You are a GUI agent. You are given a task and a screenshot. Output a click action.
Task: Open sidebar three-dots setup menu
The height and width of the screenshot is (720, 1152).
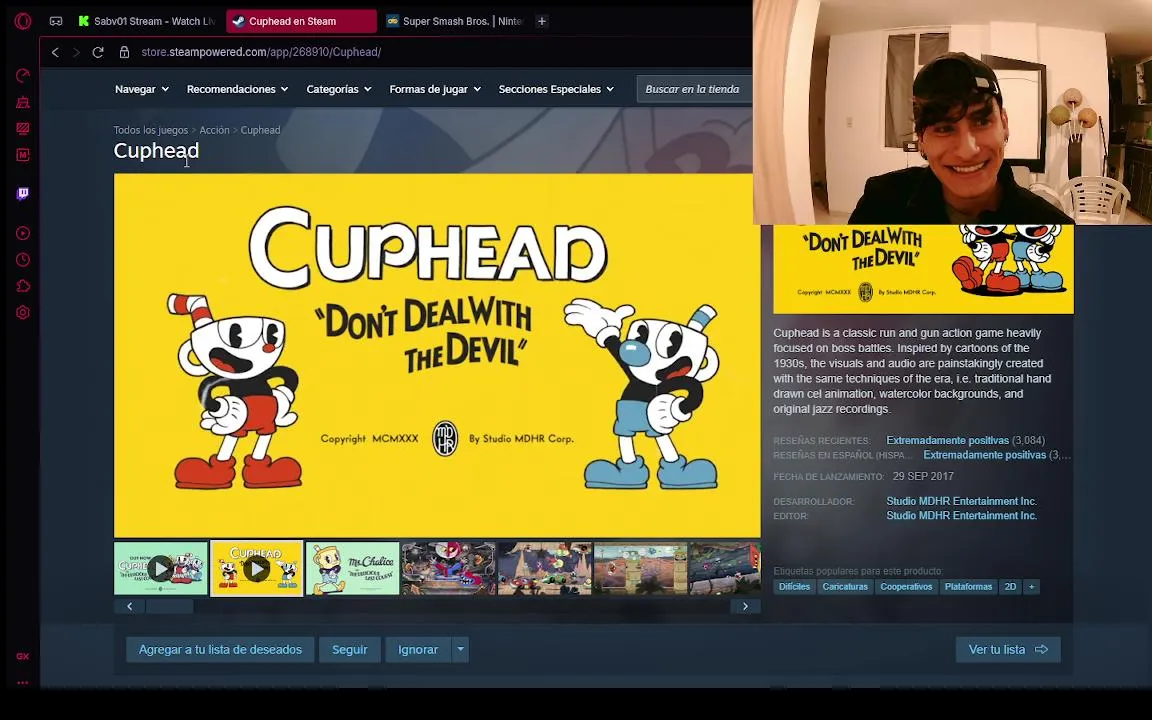point(23,683)
